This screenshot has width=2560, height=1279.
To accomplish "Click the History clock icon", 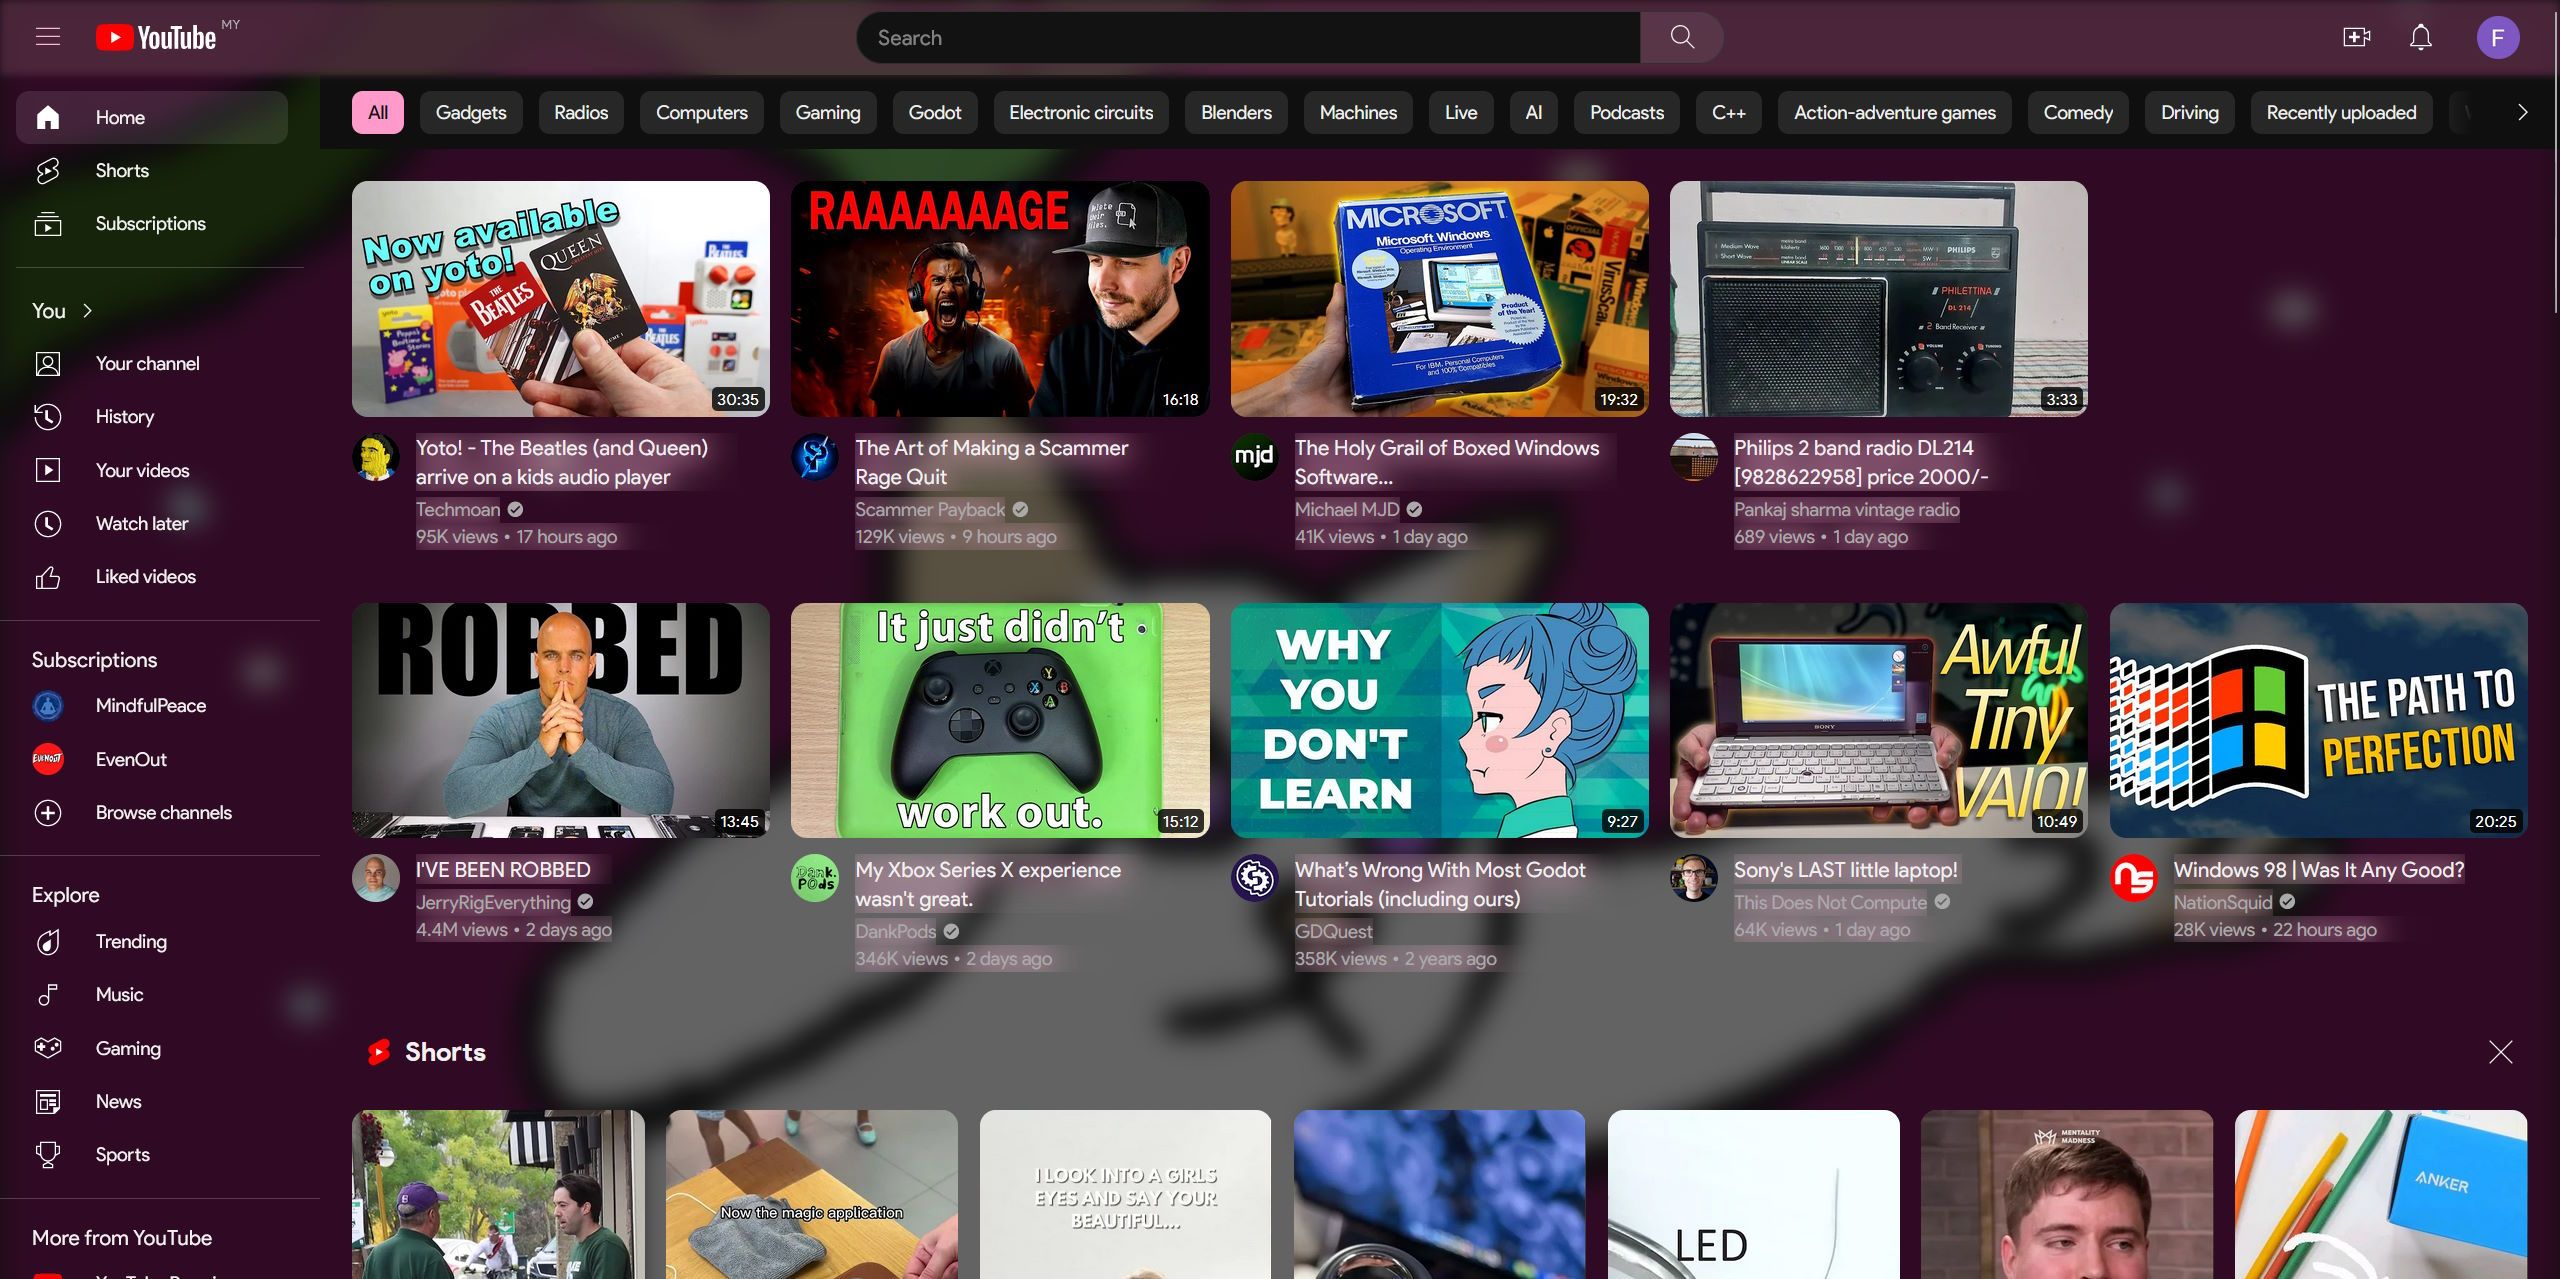I will 48,417.
